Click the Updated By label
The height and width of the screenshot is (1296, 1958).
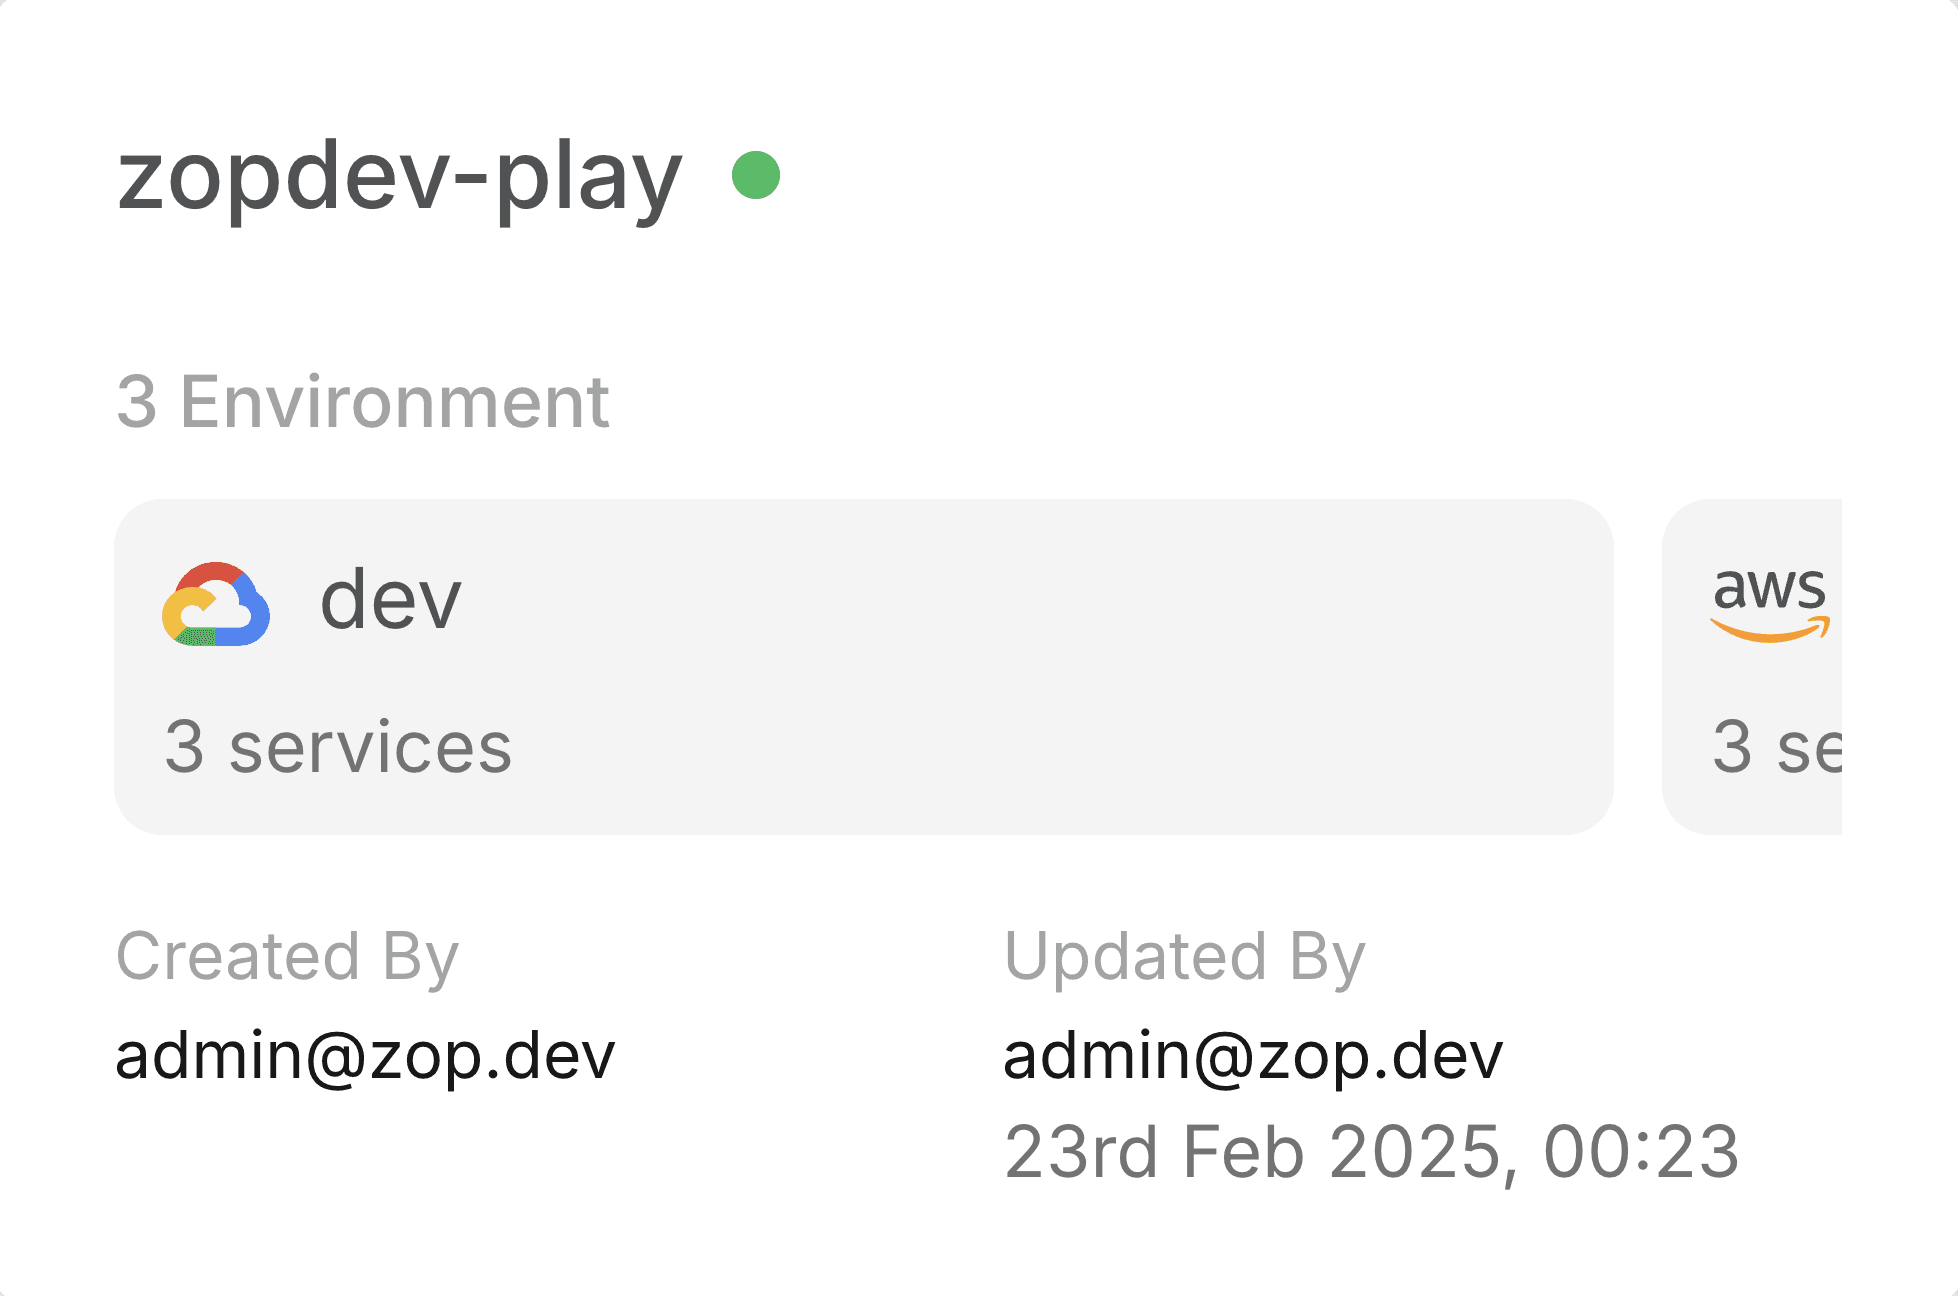pyautogui.click(x=1184, y=956)
